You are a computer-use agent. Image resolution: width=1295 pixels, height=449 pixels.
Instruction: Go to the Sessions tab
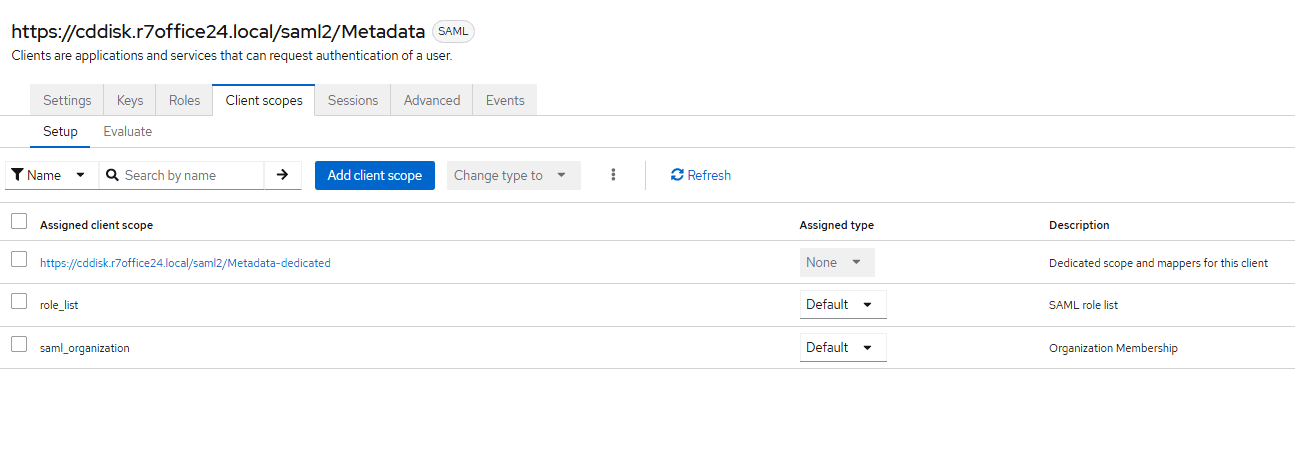coord(353,100)
